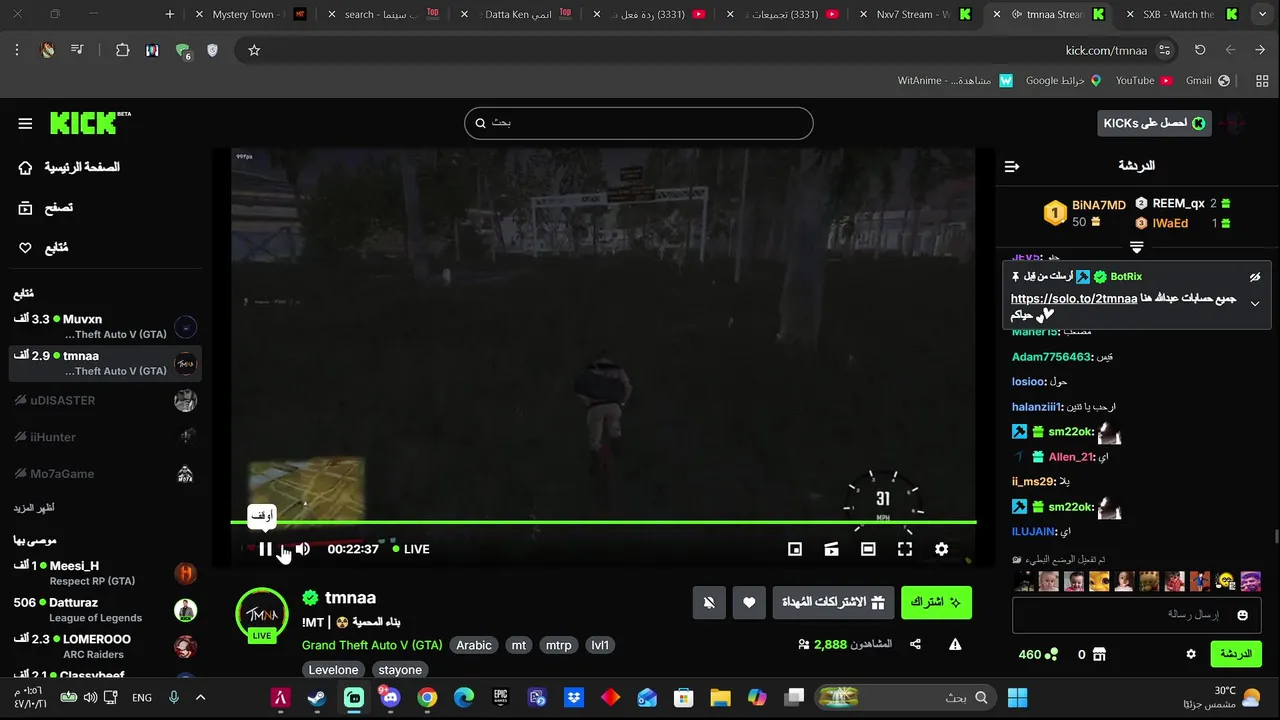1280x720 pixels.
Task: Go to Kick home via logo
Action: [90, 123]
